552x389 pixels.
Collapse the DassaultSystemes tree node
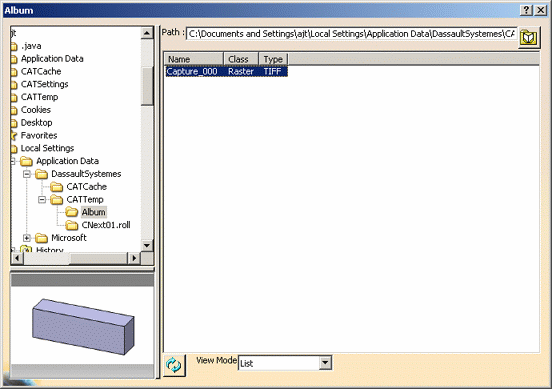click(x=27, y=174)
